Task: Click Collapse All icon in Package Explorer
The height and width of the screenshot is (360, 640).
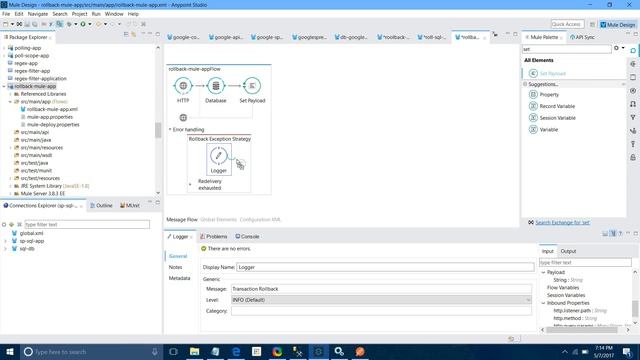Action: point(126,35)
